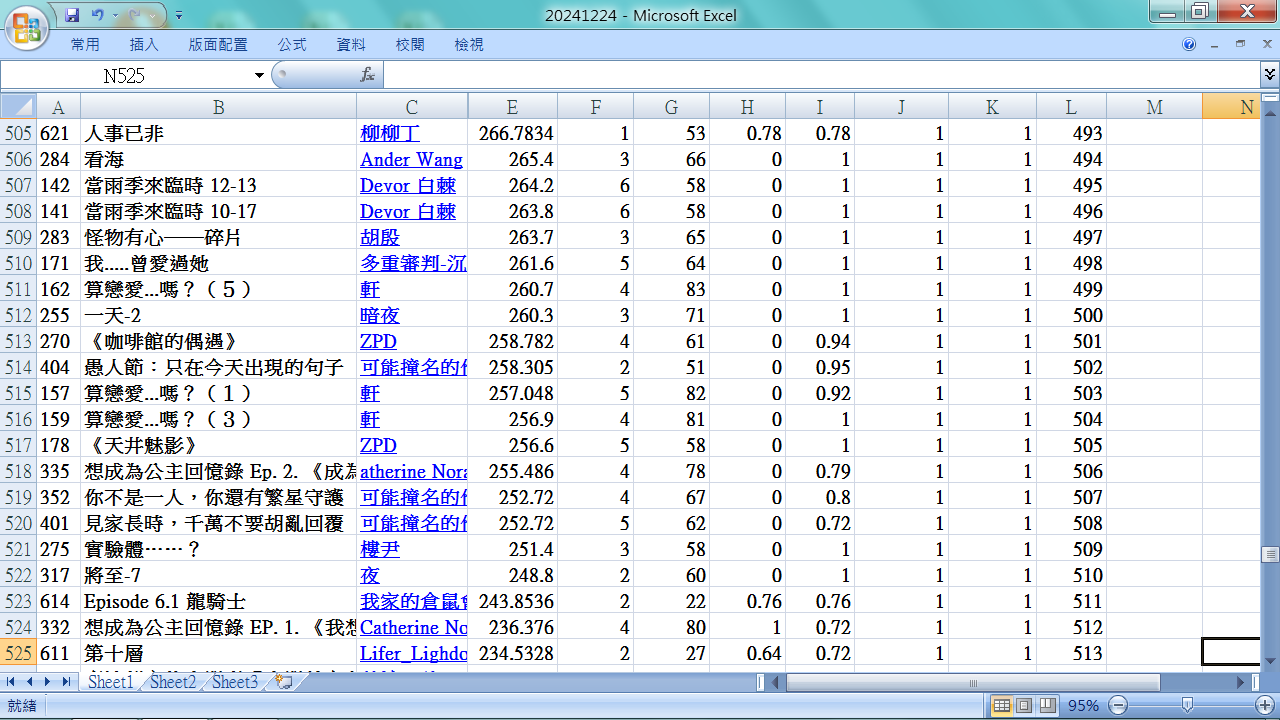Click the zoom slider handle

click(x=1185, y=706)
